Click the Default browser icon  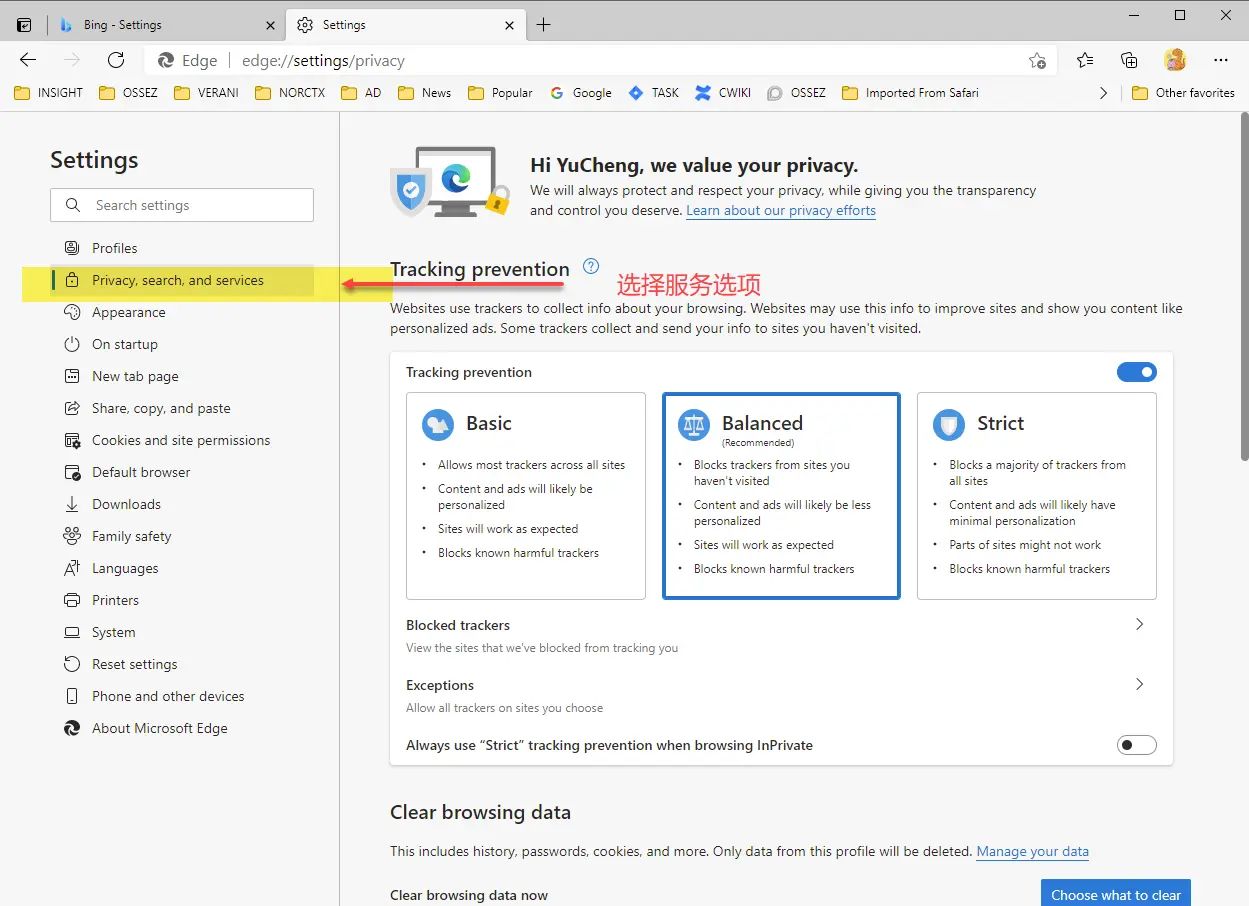pos(72,472)
